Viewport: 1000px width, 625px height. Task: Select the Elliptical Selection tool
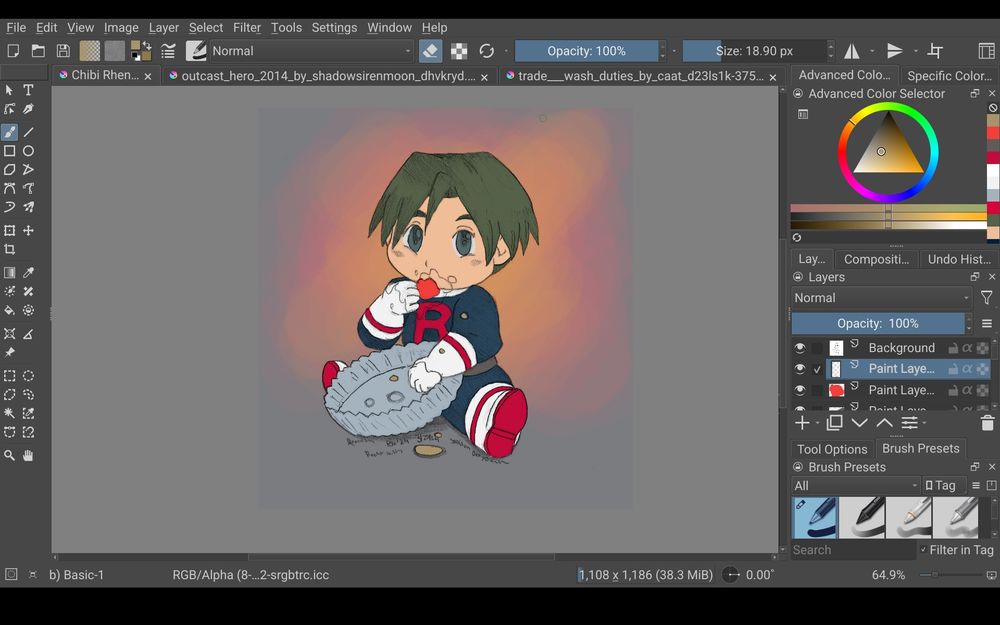(x=28, y=376)
